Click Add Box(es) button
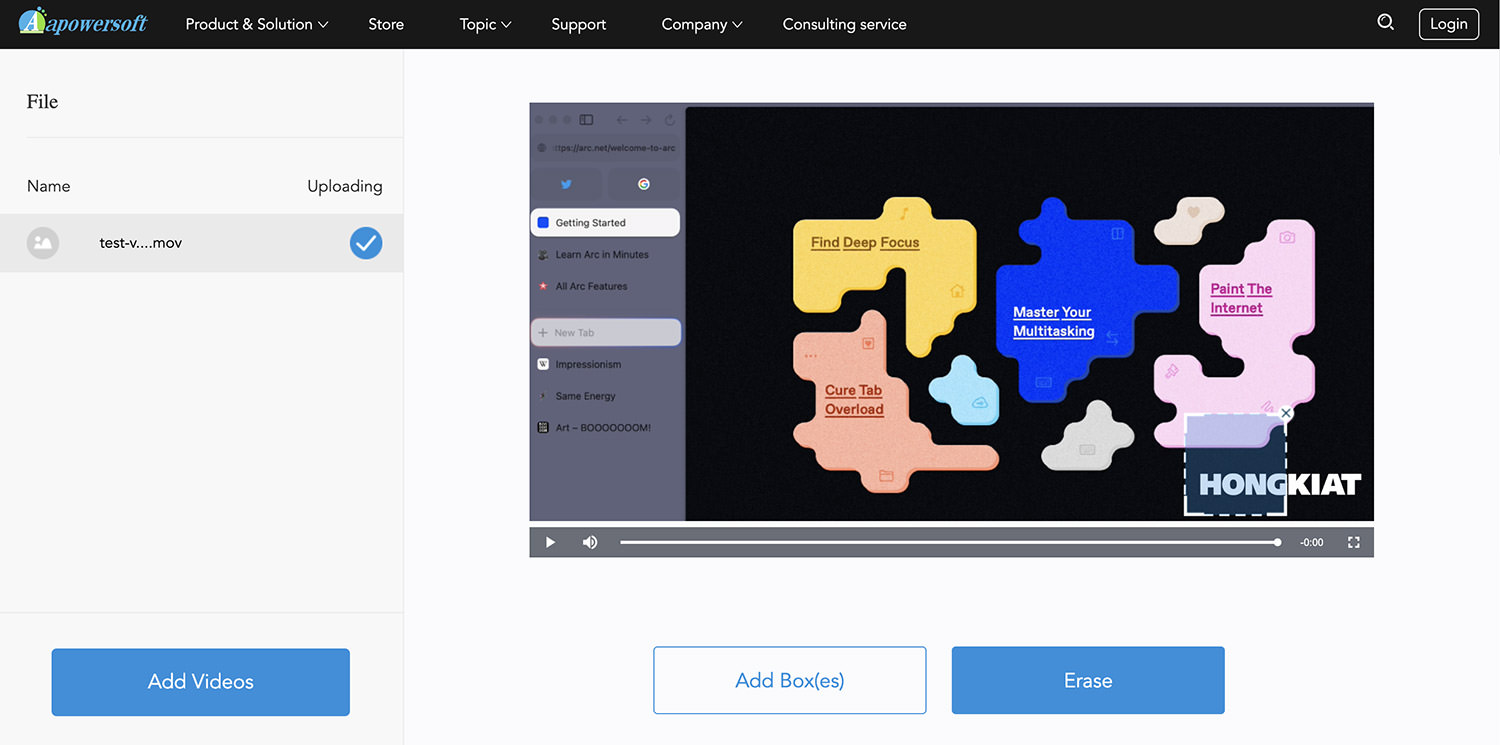The image size is (1500, 745). pos(790,680)
